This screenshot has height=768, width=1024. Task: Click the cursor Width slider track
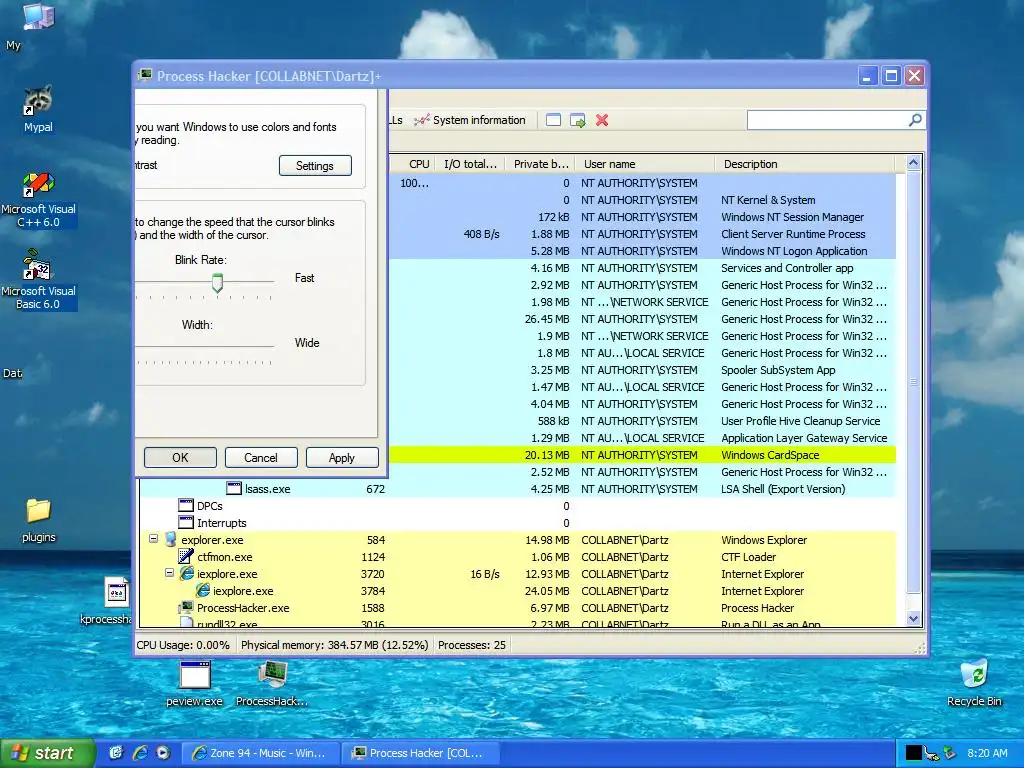204,346
